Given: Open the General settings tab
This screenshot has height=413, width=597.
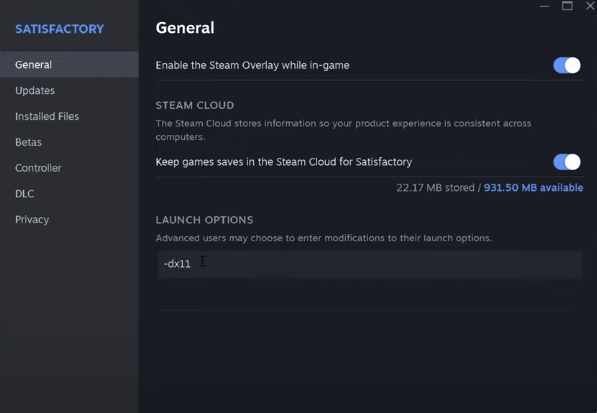Looking at the screenshot, I should pos(69,65).
